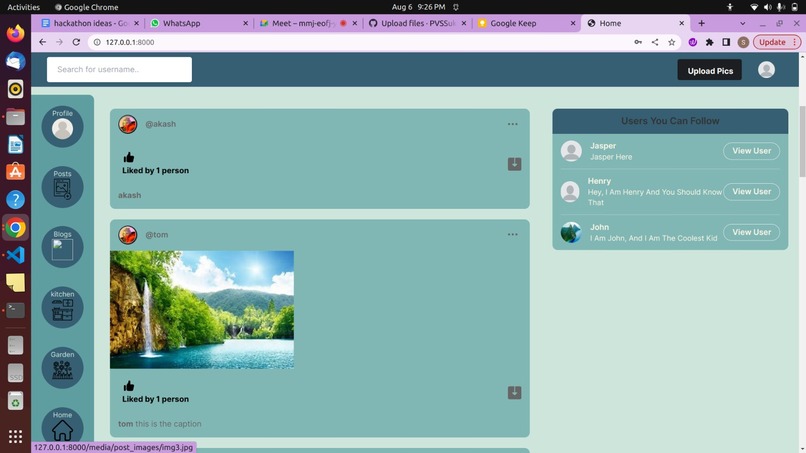
Task: Focus the Search for username field
Action: [119, 69]
